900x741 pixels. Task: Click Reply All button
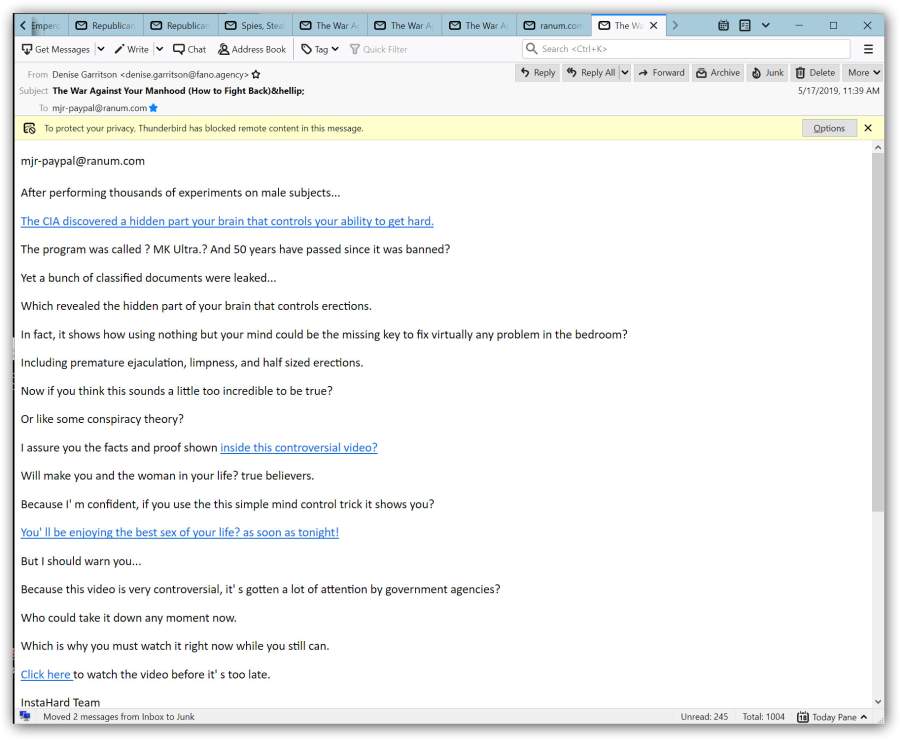click(x=591, y=73)
